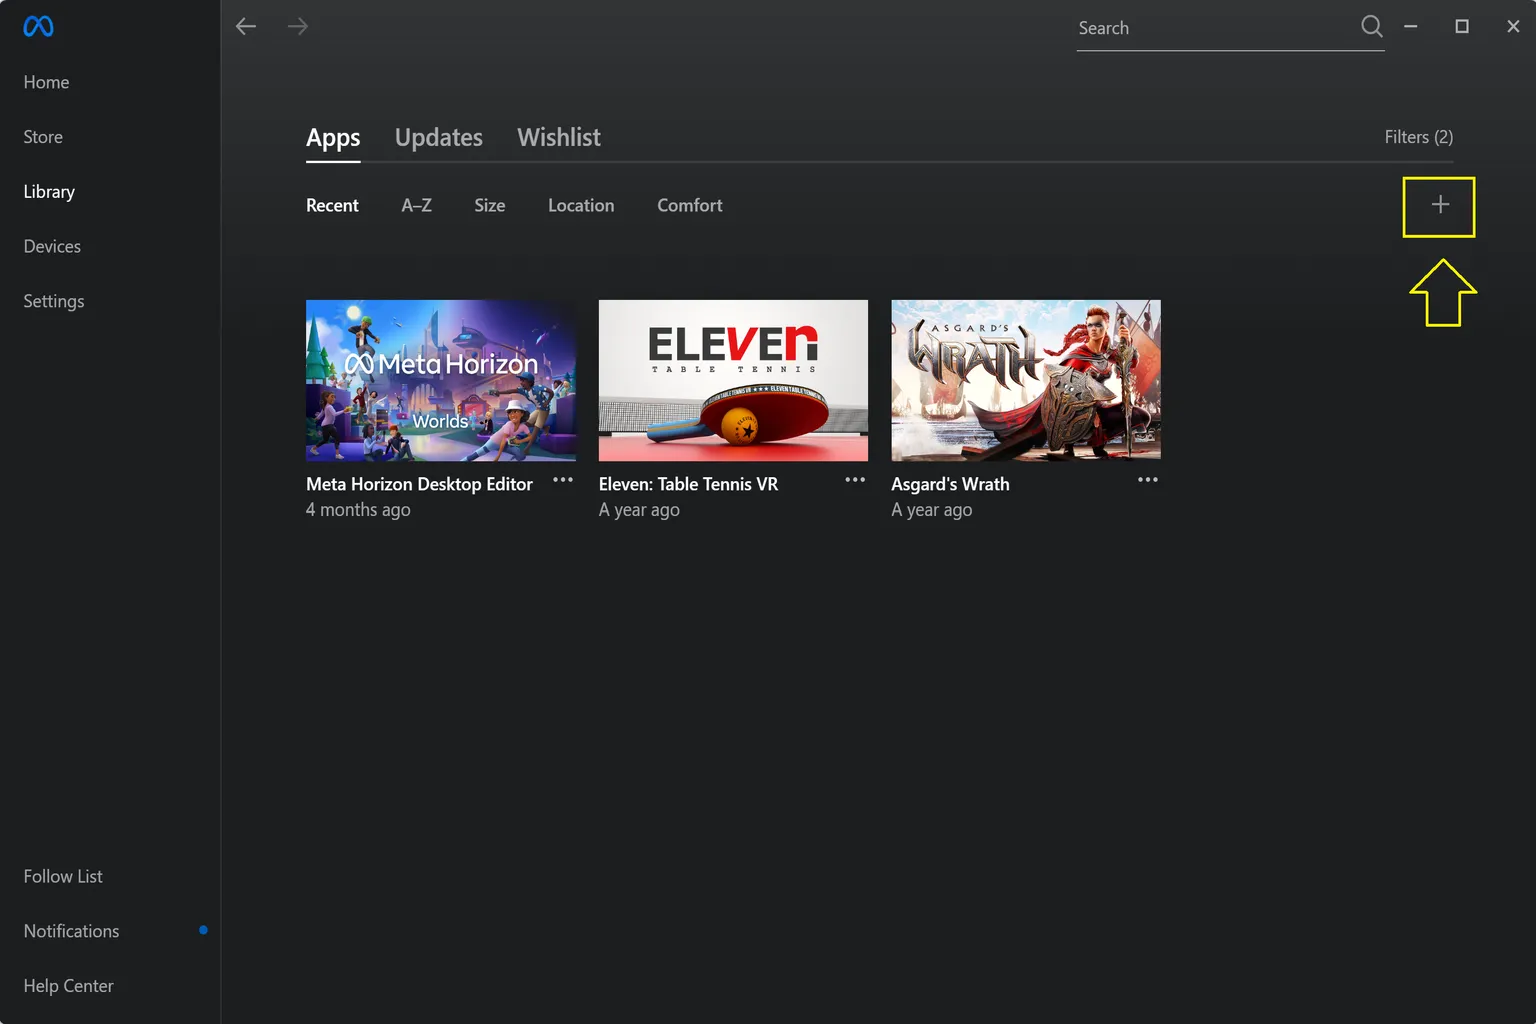Maximize the window
Viewport: 1536px width, 1024px height.
pyautogui.click(x=1462, y=27)
